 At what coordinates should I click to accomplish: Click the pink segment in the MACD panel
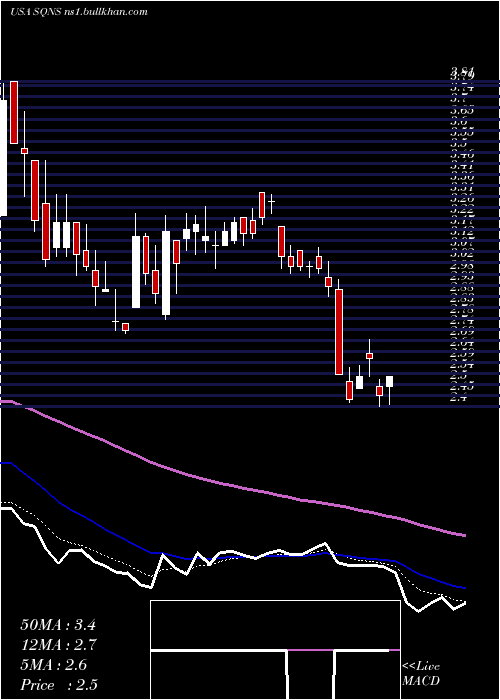311,650
